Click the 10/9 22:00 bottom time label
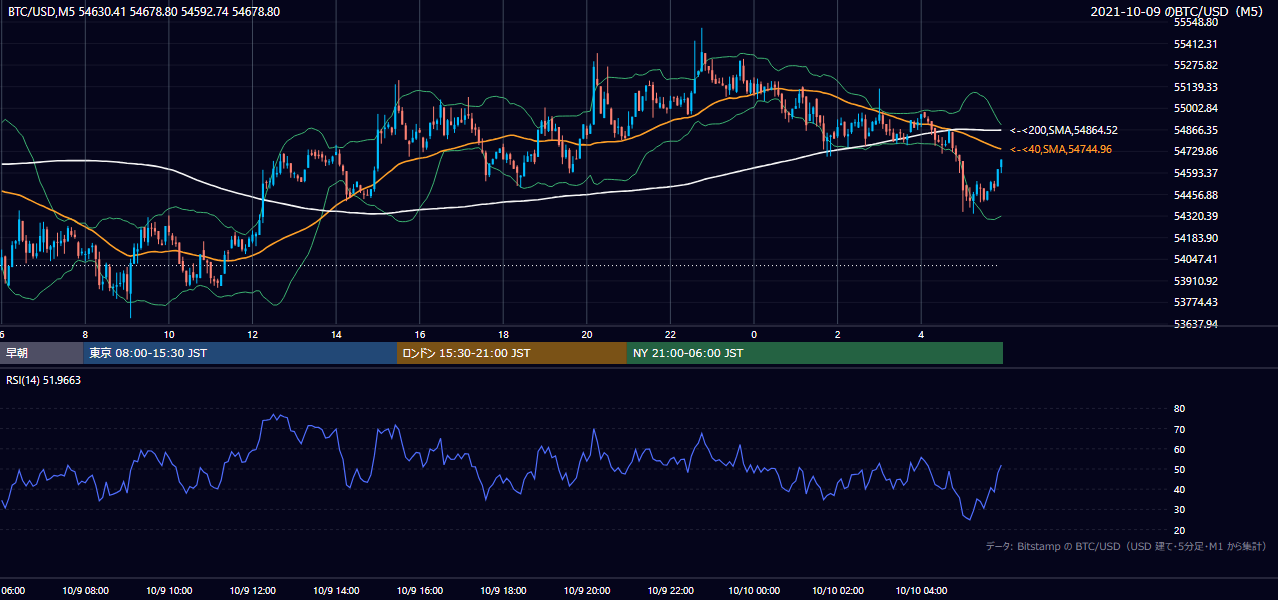This screenshot has height=600, width=1278. coord(671,590)
